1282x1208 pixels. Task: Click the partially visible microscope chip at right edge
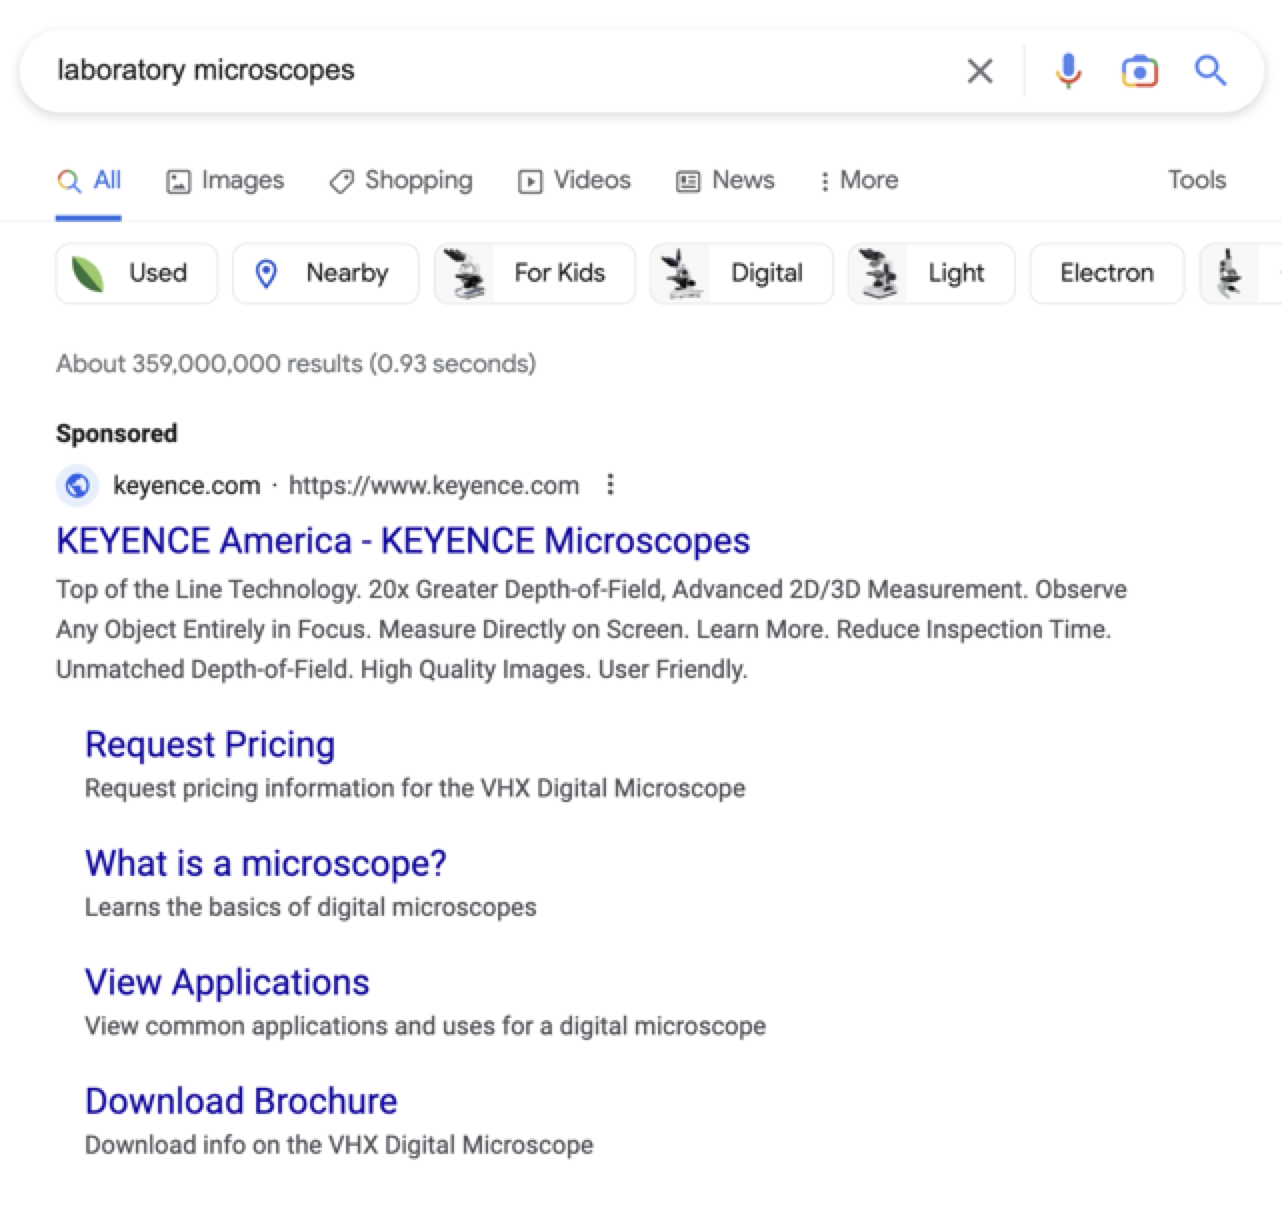(1241, 273)
